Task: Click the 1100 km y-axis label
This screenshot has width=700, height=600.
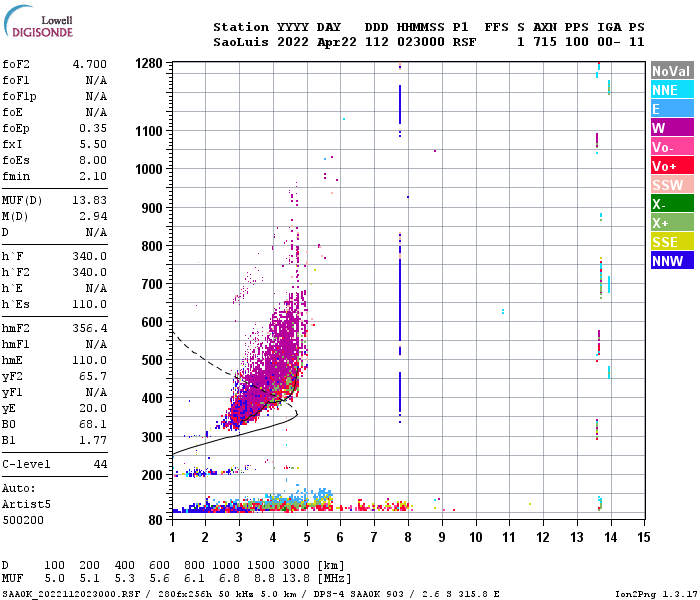Action: 149,131
